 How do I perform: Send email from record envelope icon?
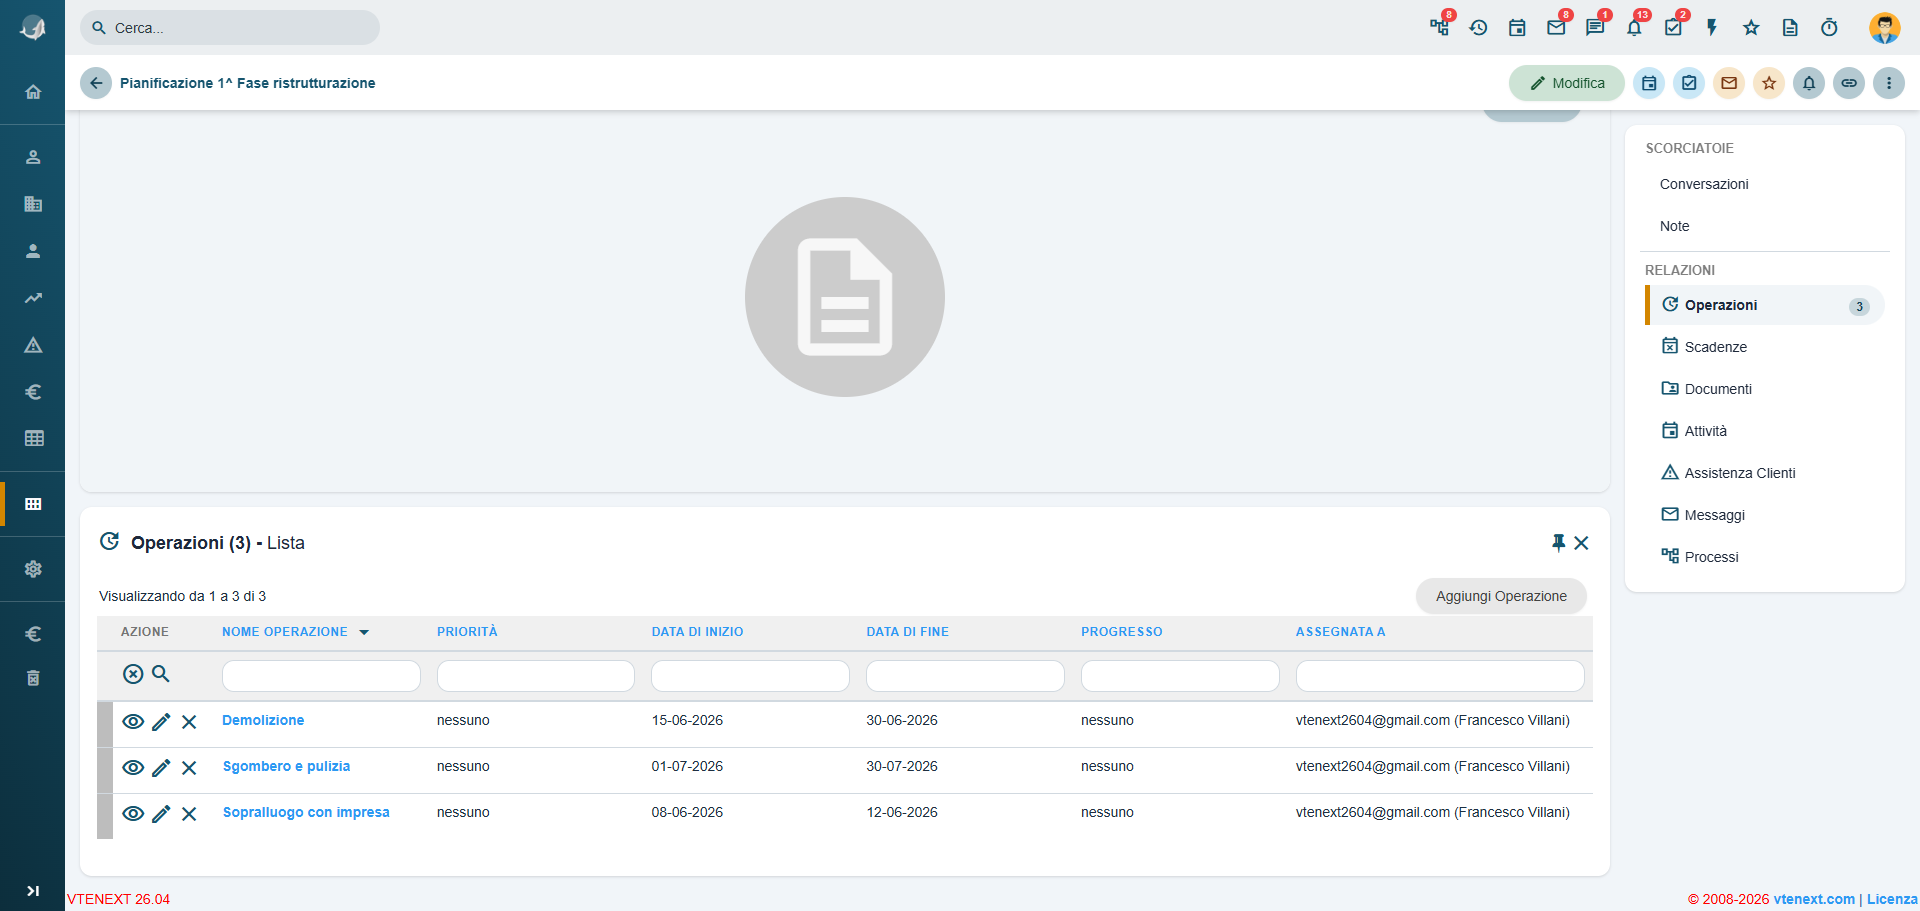pos(1729,83)
